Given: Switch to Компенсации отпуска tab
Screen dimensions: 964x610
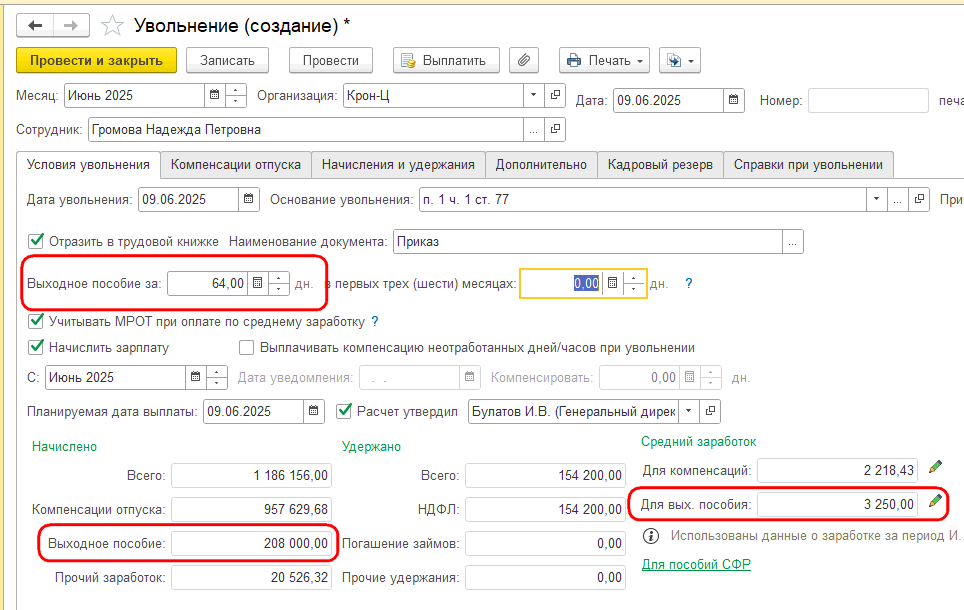Looking at the screenshot, I should 236,165.
